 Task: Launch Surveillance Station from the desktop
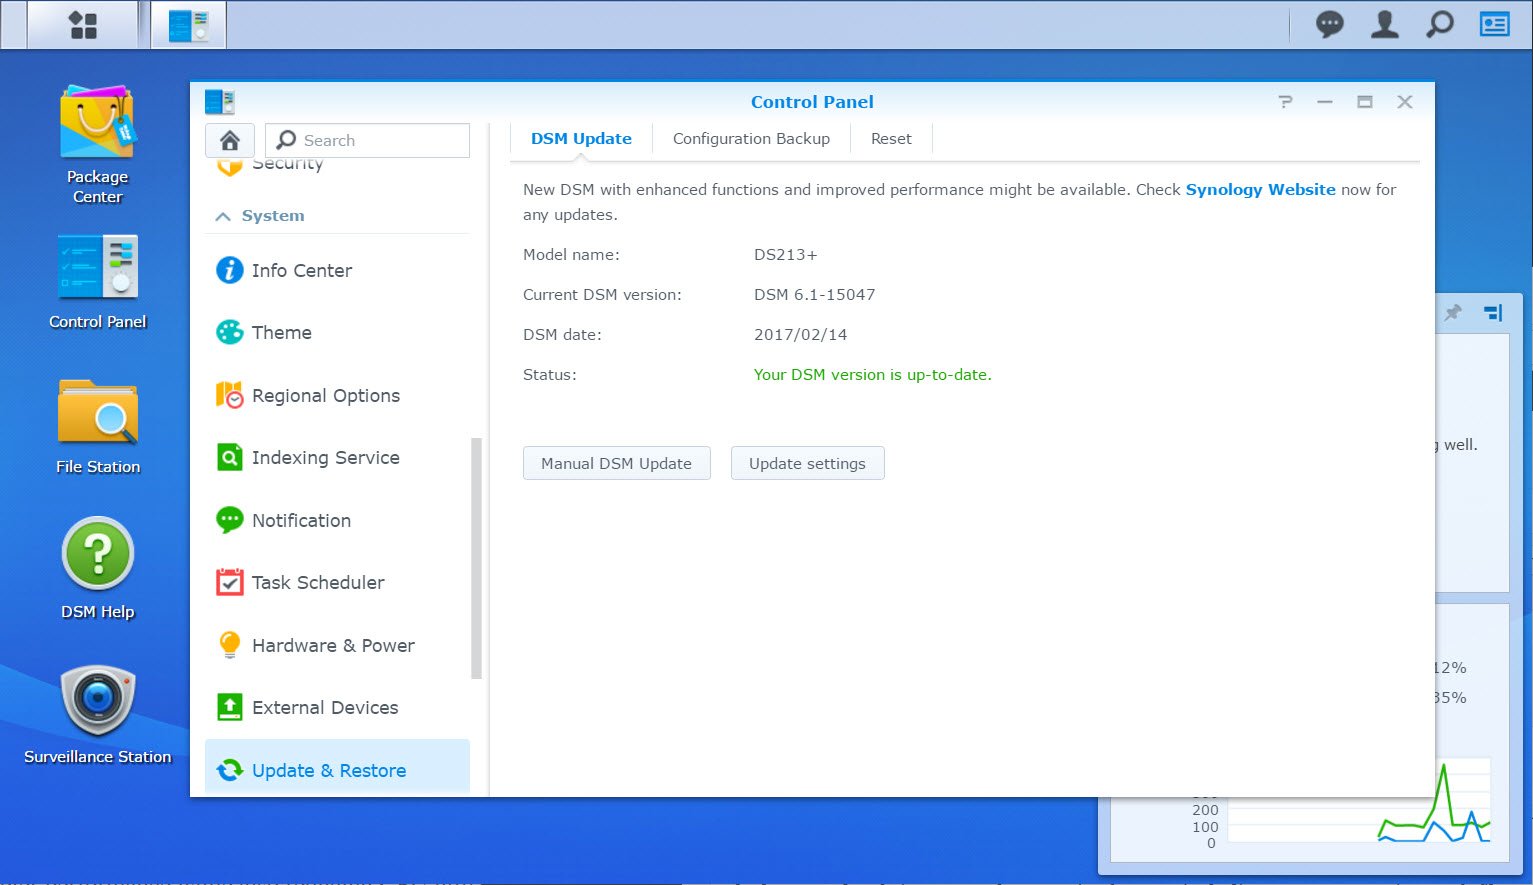97,716
